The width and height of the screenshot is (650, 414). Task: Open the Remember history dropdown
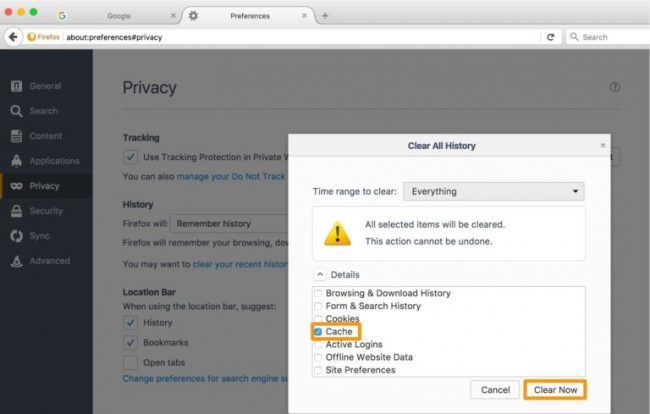pos(230,224)
